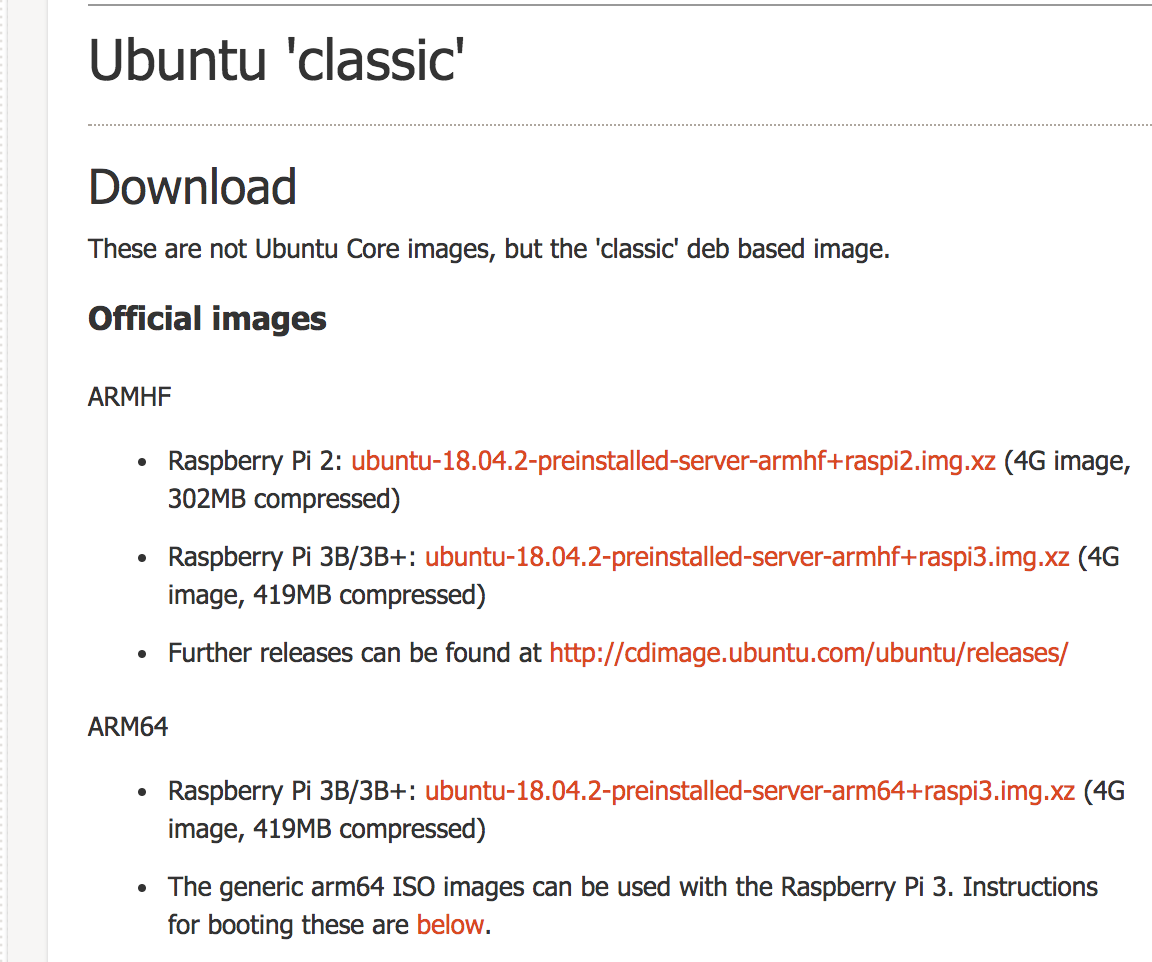The image size is (1152, 962).
Task: Click the 'Raspberry Pi 2:' label text
Action: [x=256, y=461]
